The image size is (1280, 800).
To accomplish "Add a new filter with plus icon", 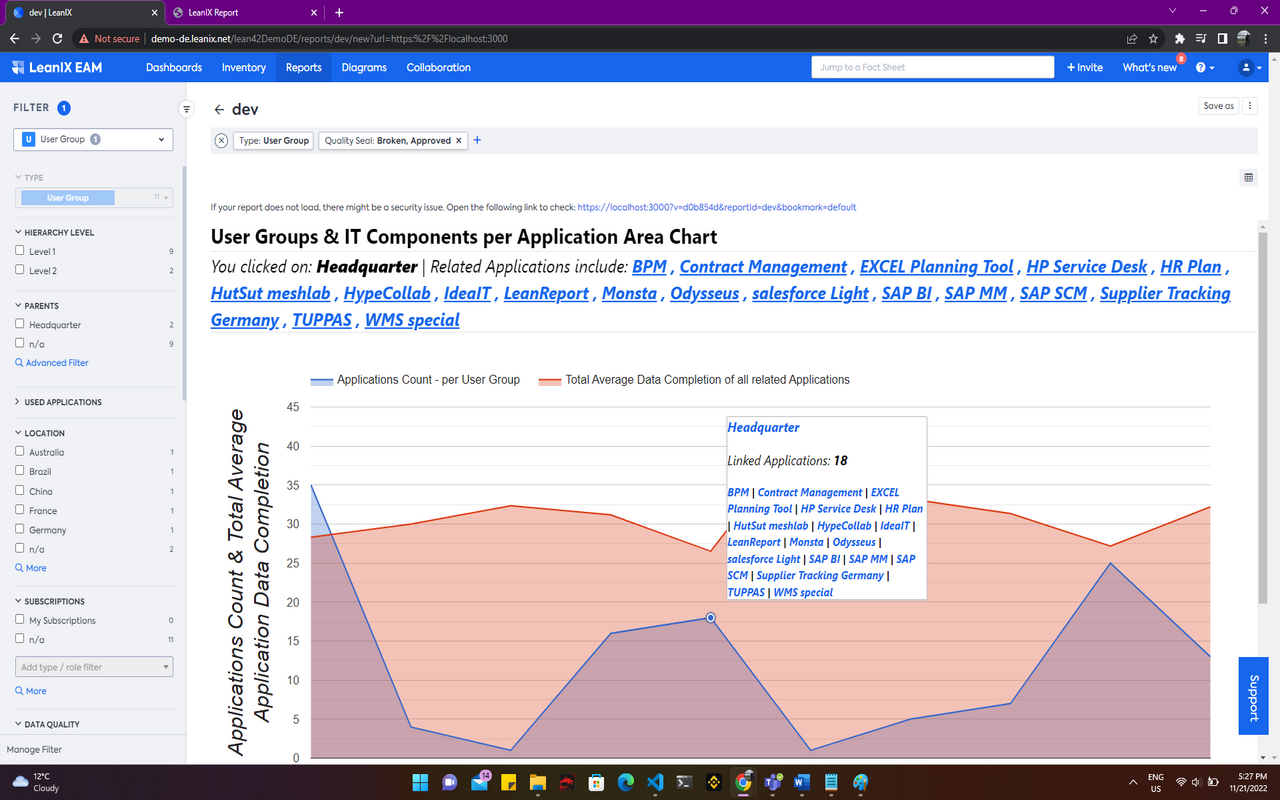I will [477, 140].
